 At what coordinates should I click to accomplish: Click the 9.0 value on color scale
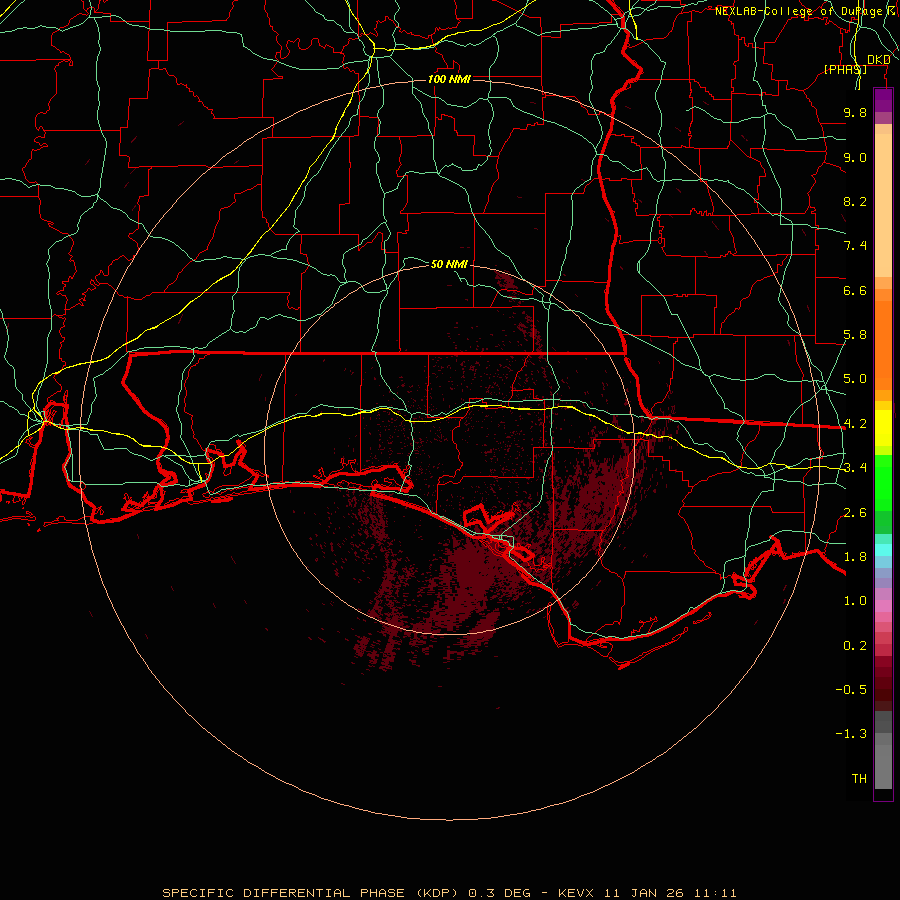tap(855, 157)
